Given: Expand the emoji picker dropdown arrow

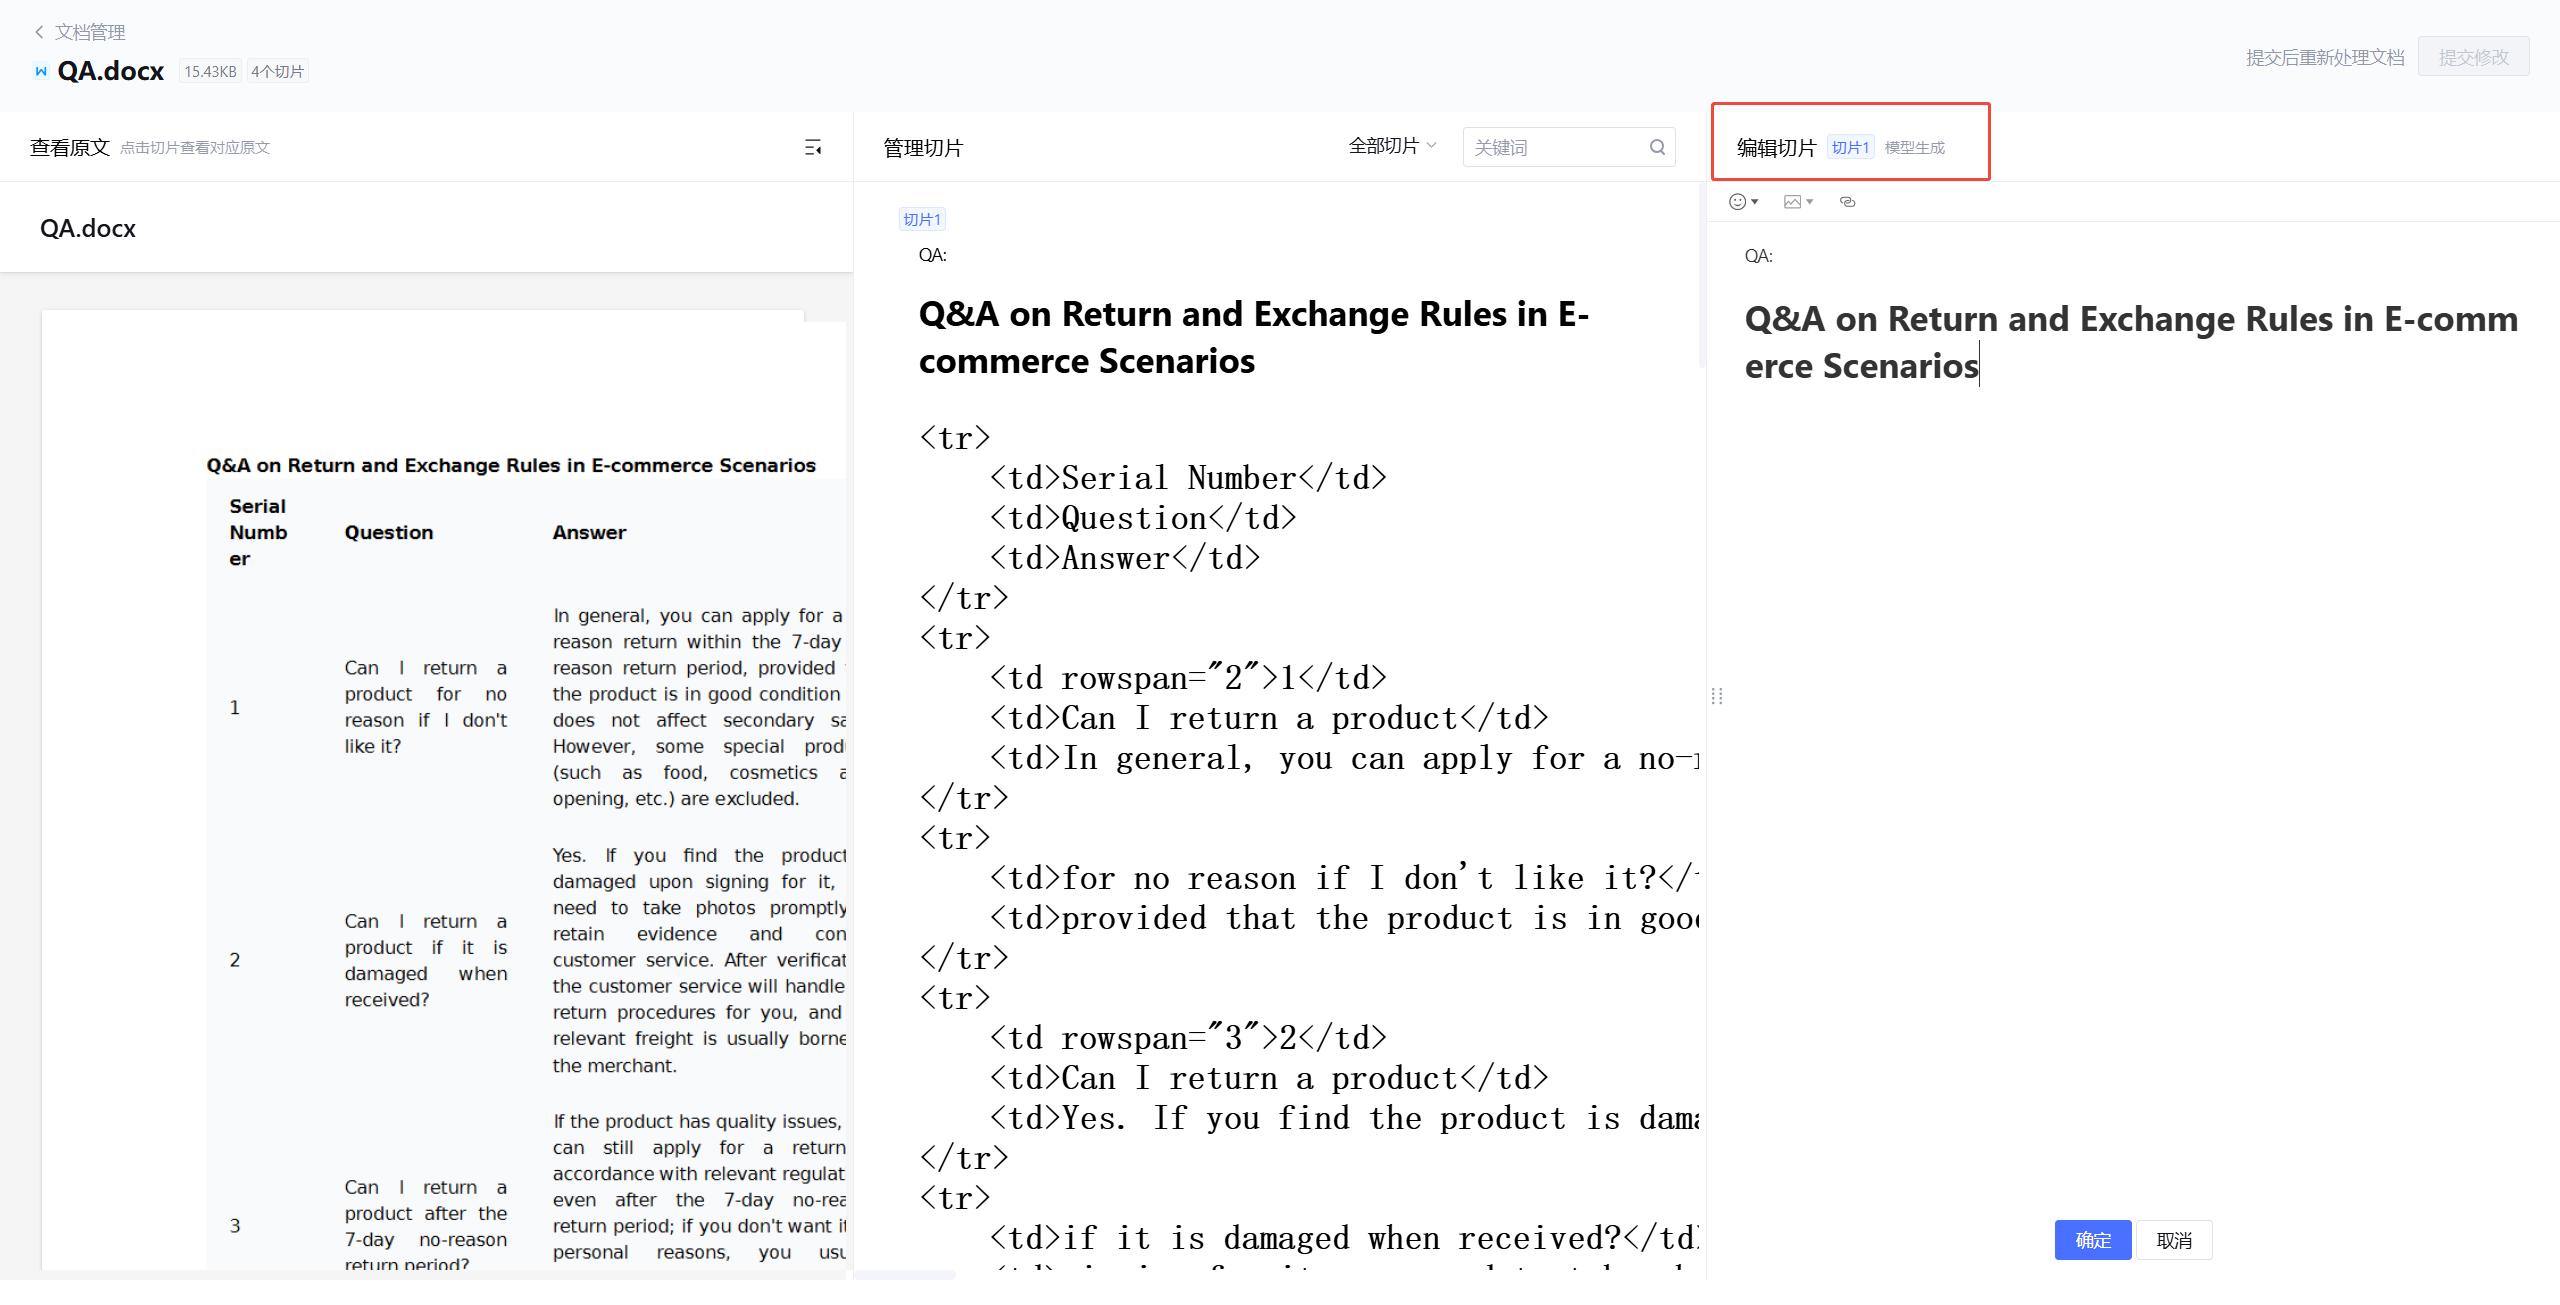Looking at the screenshot, I should point(1755,202).
